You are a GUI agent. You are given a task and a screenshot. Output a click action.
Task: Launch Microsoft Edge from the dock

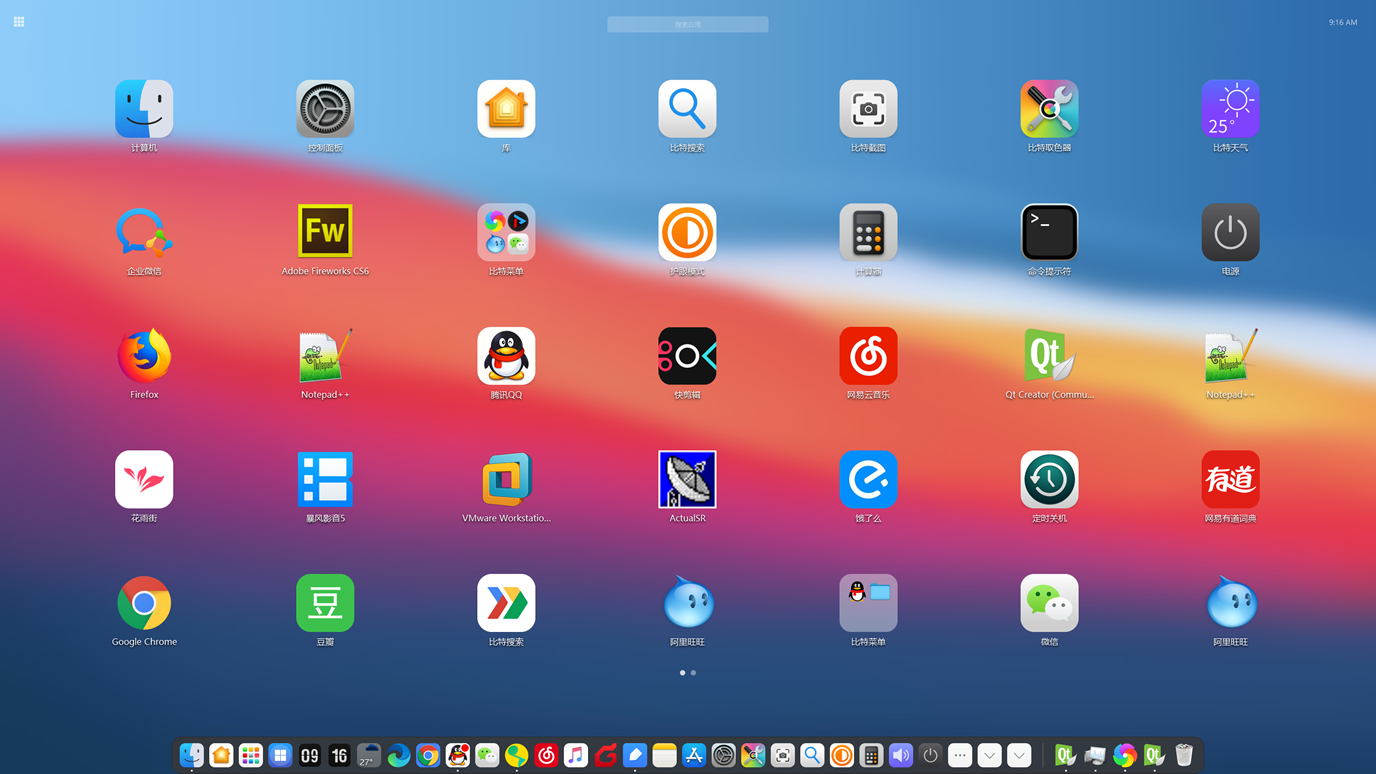pos(398,756)
